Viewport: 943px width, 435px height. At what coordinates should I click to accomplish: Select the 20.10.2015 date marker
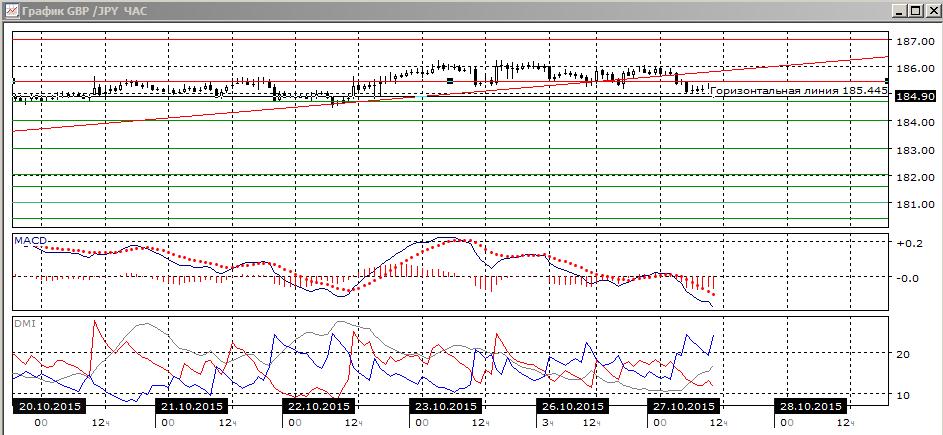coord(49,406)
